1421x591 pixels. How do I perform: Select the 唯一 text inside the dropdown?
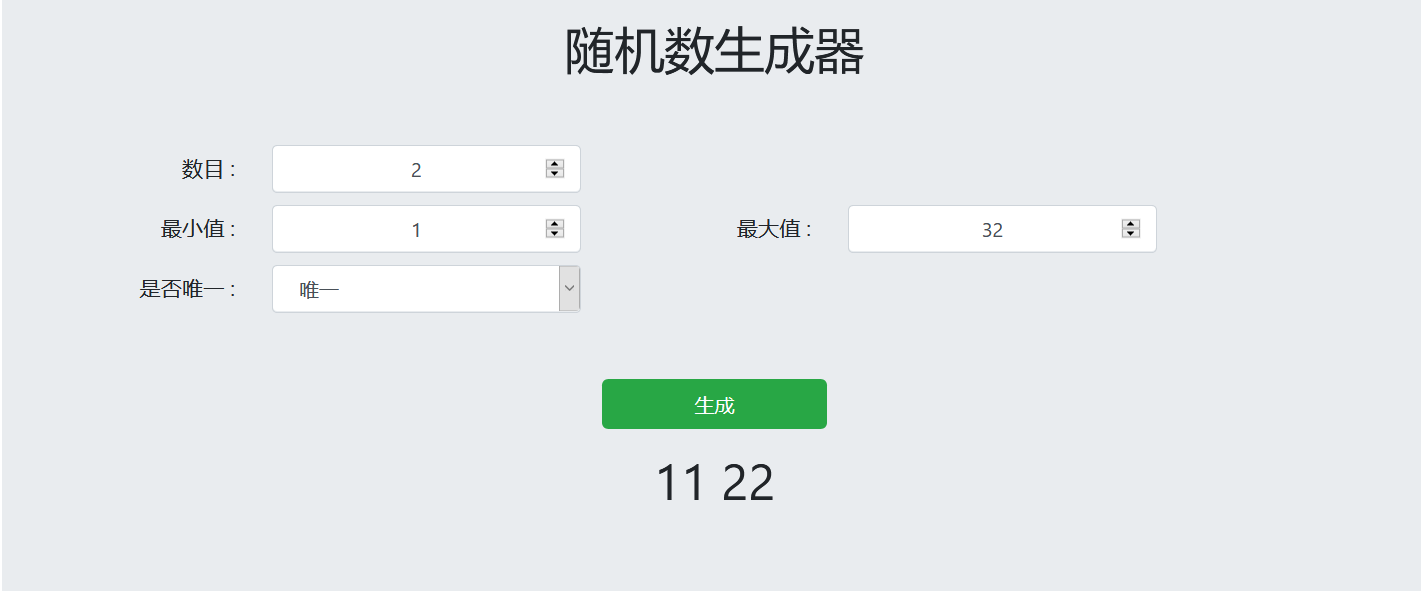coord(319,290)
